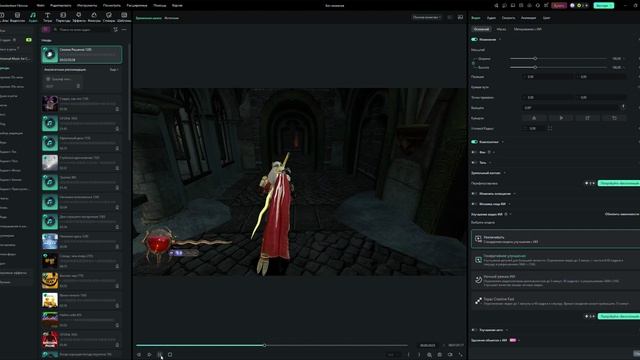Click the stop square under the preview
The image size is (640, 360).
click(x=170, y=355)
